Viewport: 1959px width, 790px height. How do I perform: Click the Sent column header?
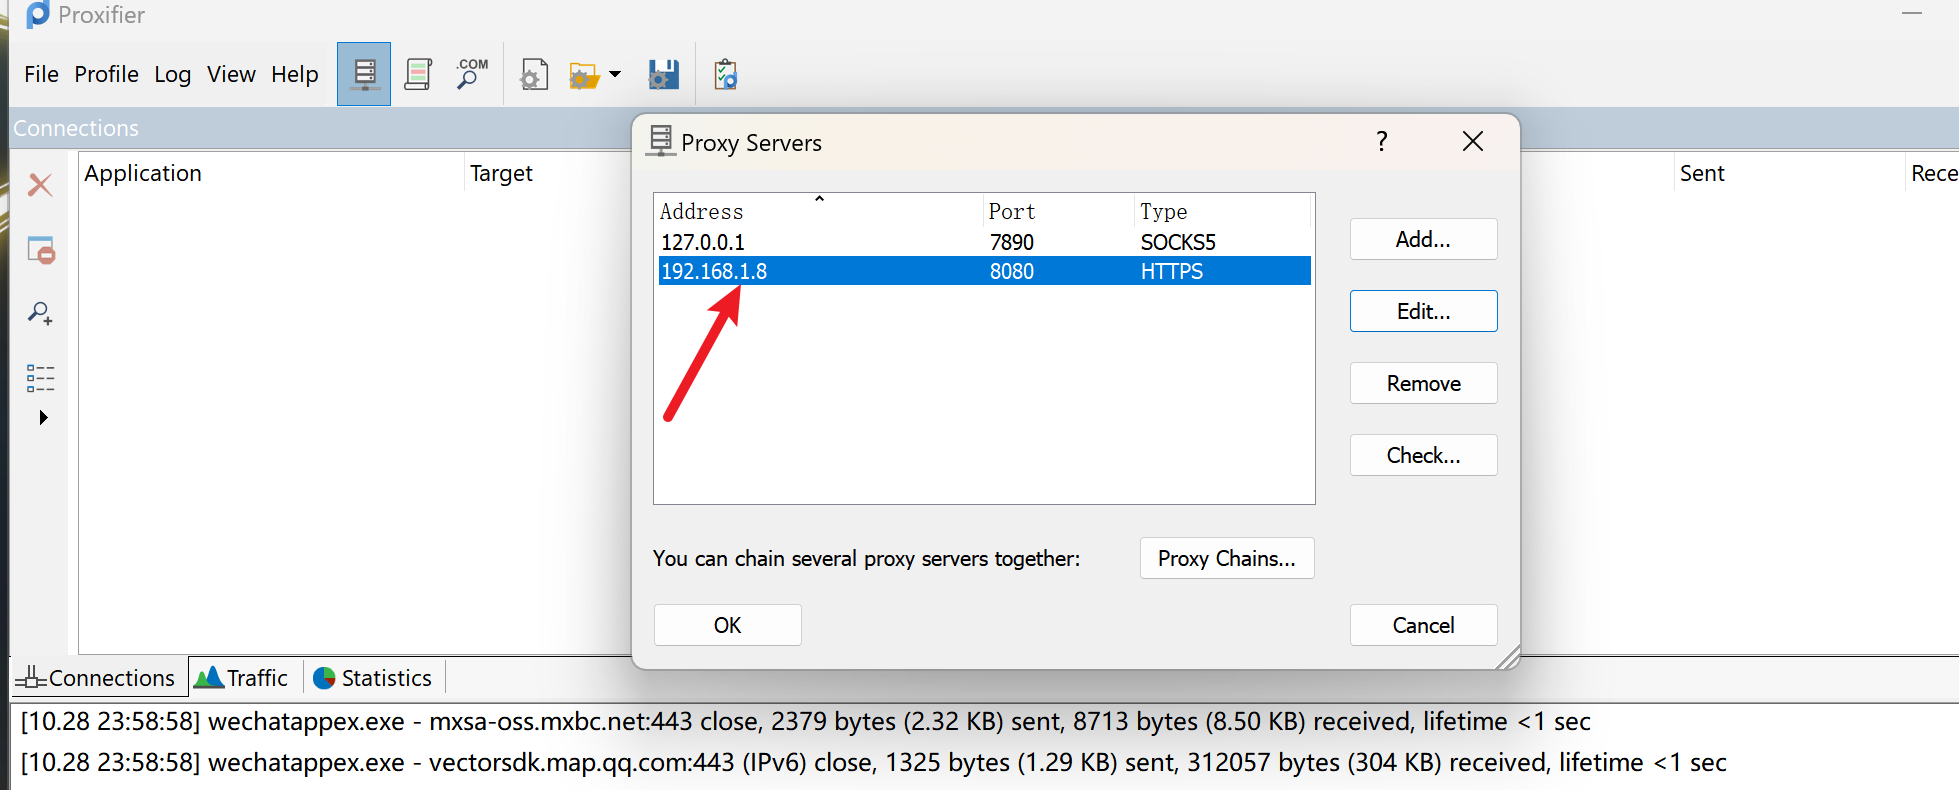coord(1790,173)
